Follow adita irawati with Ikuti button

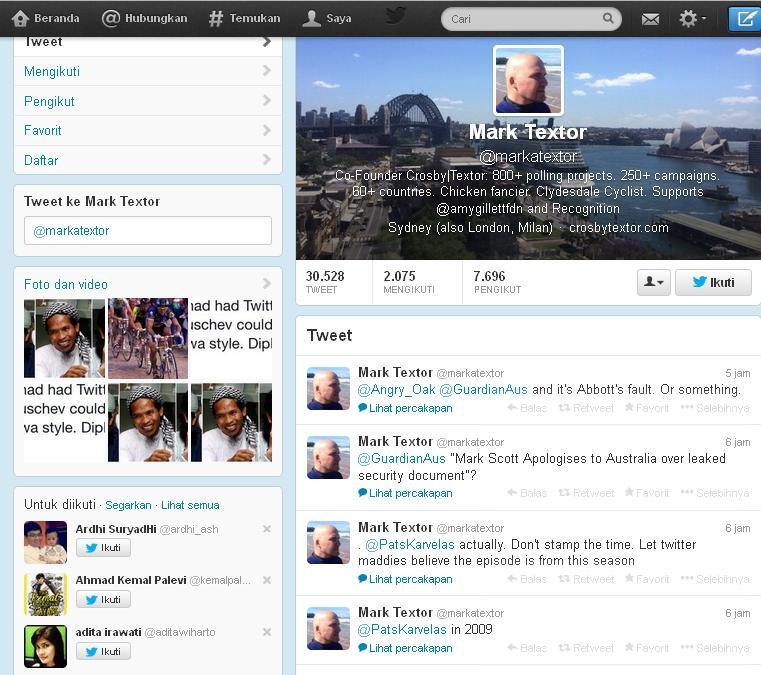103,652
